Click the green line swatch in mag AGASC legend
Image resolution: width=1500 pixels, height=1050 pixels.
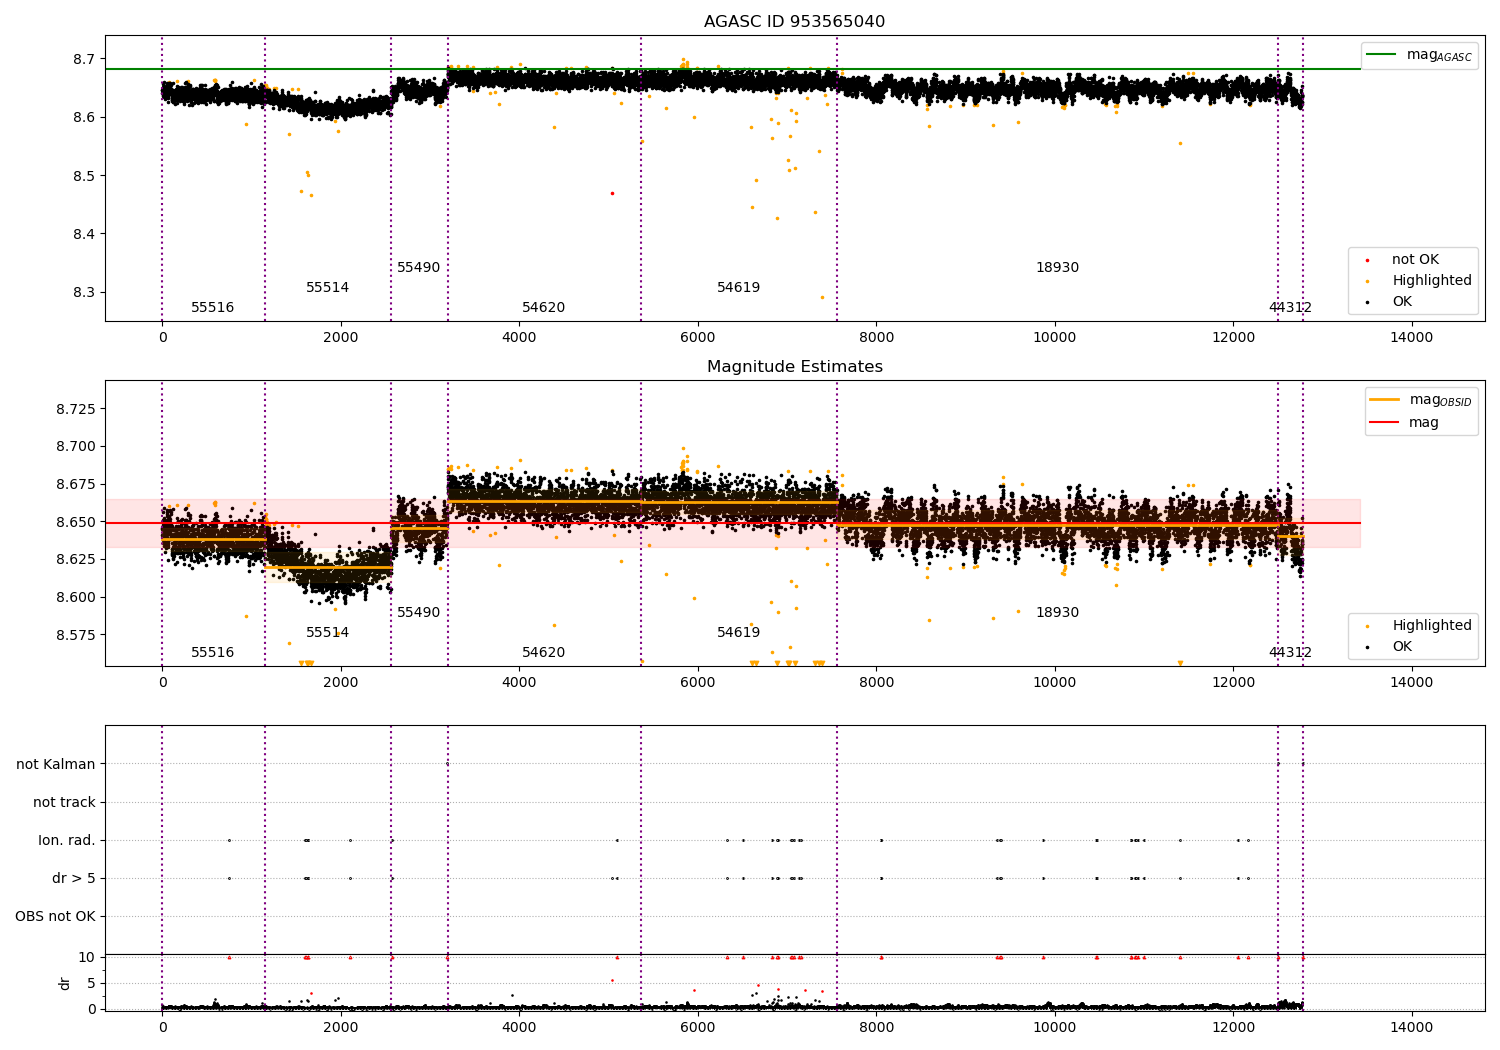pos(1382,55)
